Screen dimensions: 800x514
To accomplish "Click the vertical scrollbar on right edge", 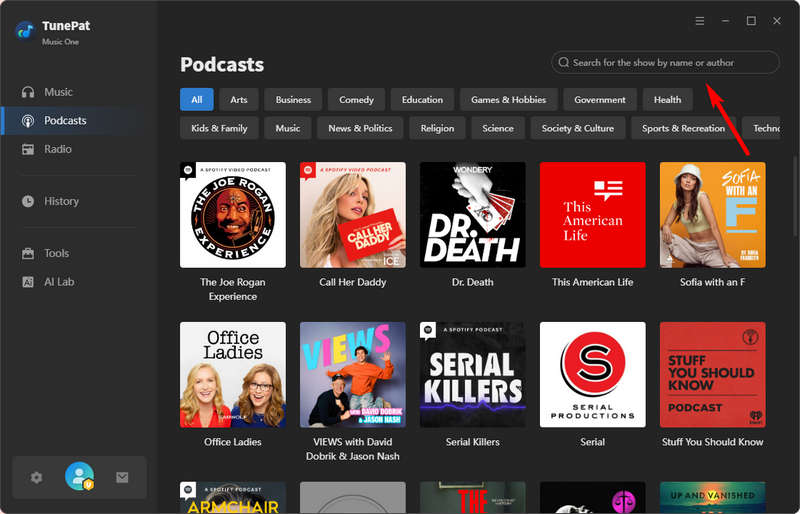I will pyautogui.click(x=796, y=194).
